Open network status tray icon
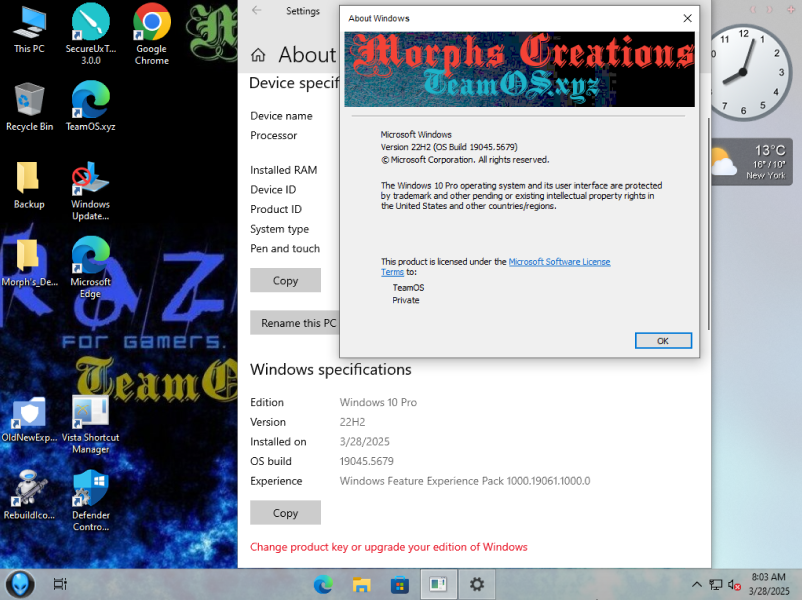 pyautogui.click(x=716, y=584)
